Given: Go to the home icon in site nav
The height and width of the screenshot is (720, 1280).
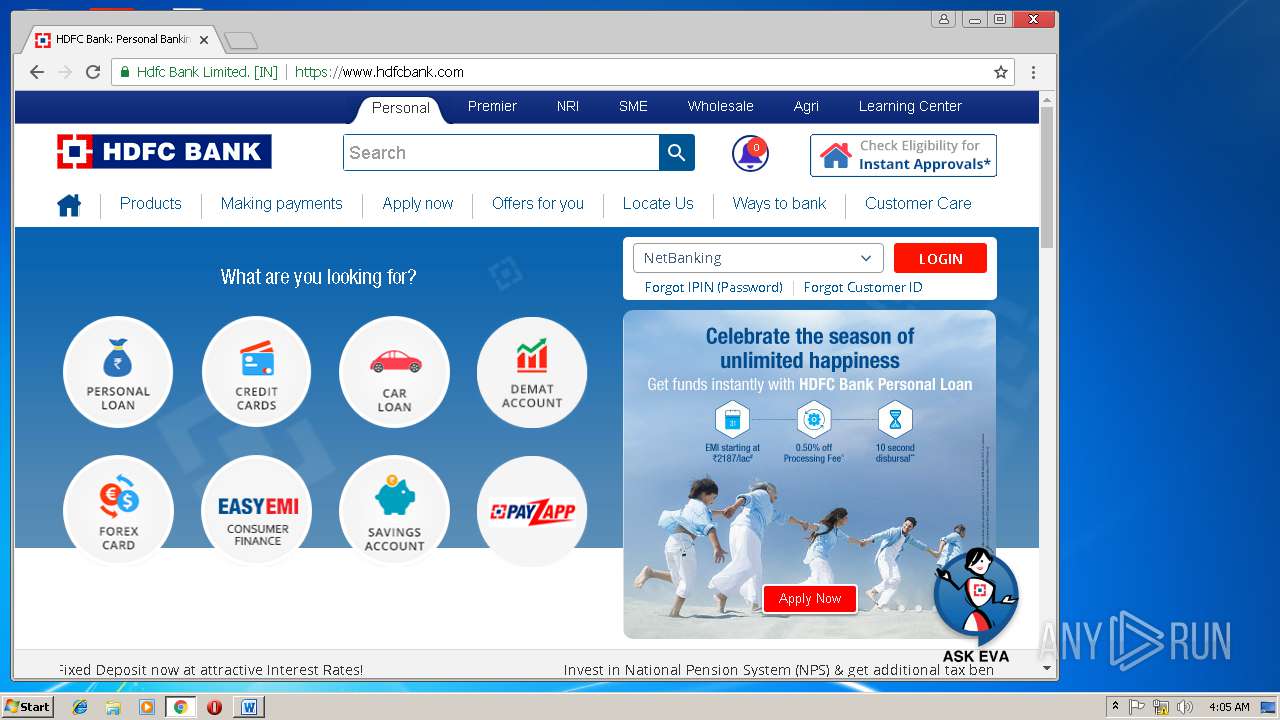Looking at the screenshot, I should (69, 205).
